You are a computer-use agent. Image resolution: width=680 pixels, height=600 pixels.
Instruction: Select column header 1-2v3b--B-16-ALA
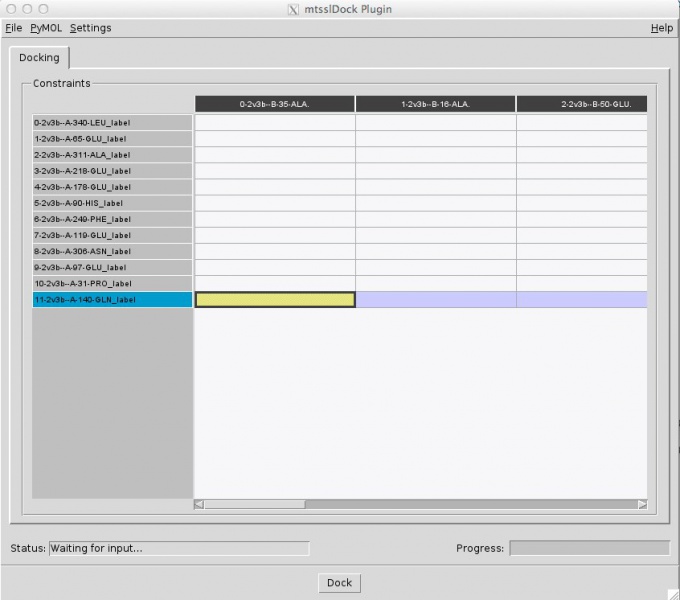pos(435,104)
